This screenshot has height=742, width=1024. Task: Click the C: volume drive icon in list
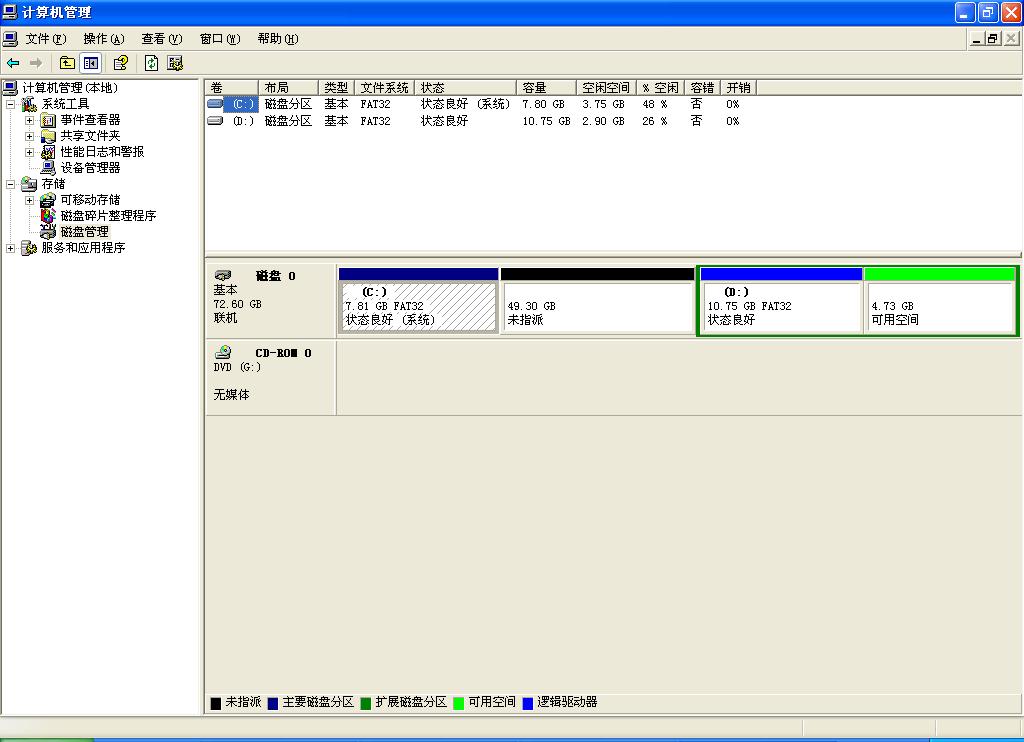tap(215, 104)
